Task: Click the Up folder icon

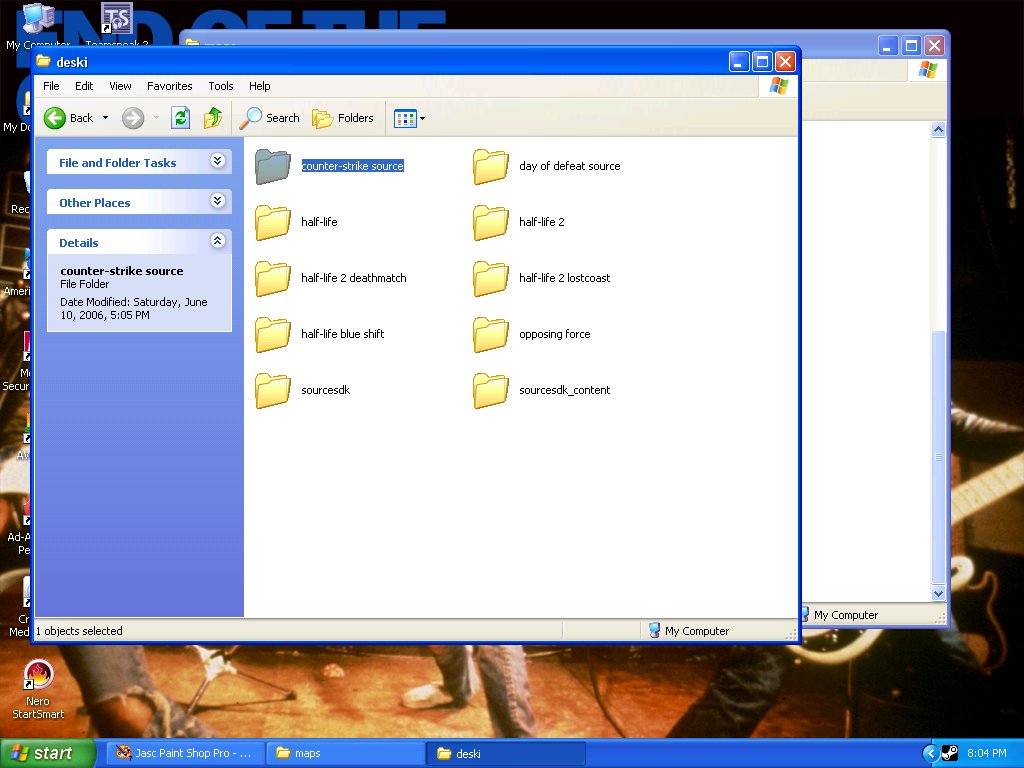Action: (213, 118)
